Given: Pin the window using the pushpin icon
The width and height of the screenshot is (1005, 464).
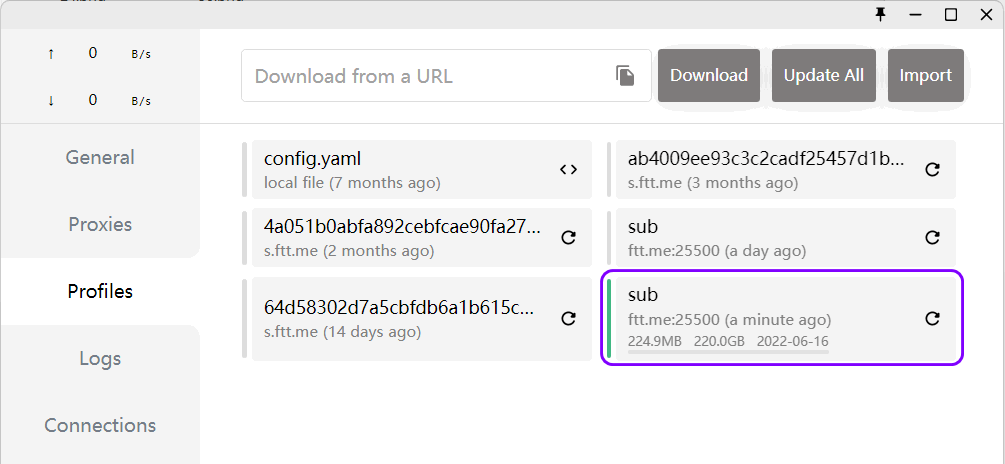Looking at the screenshot, I should coord(880,14).
